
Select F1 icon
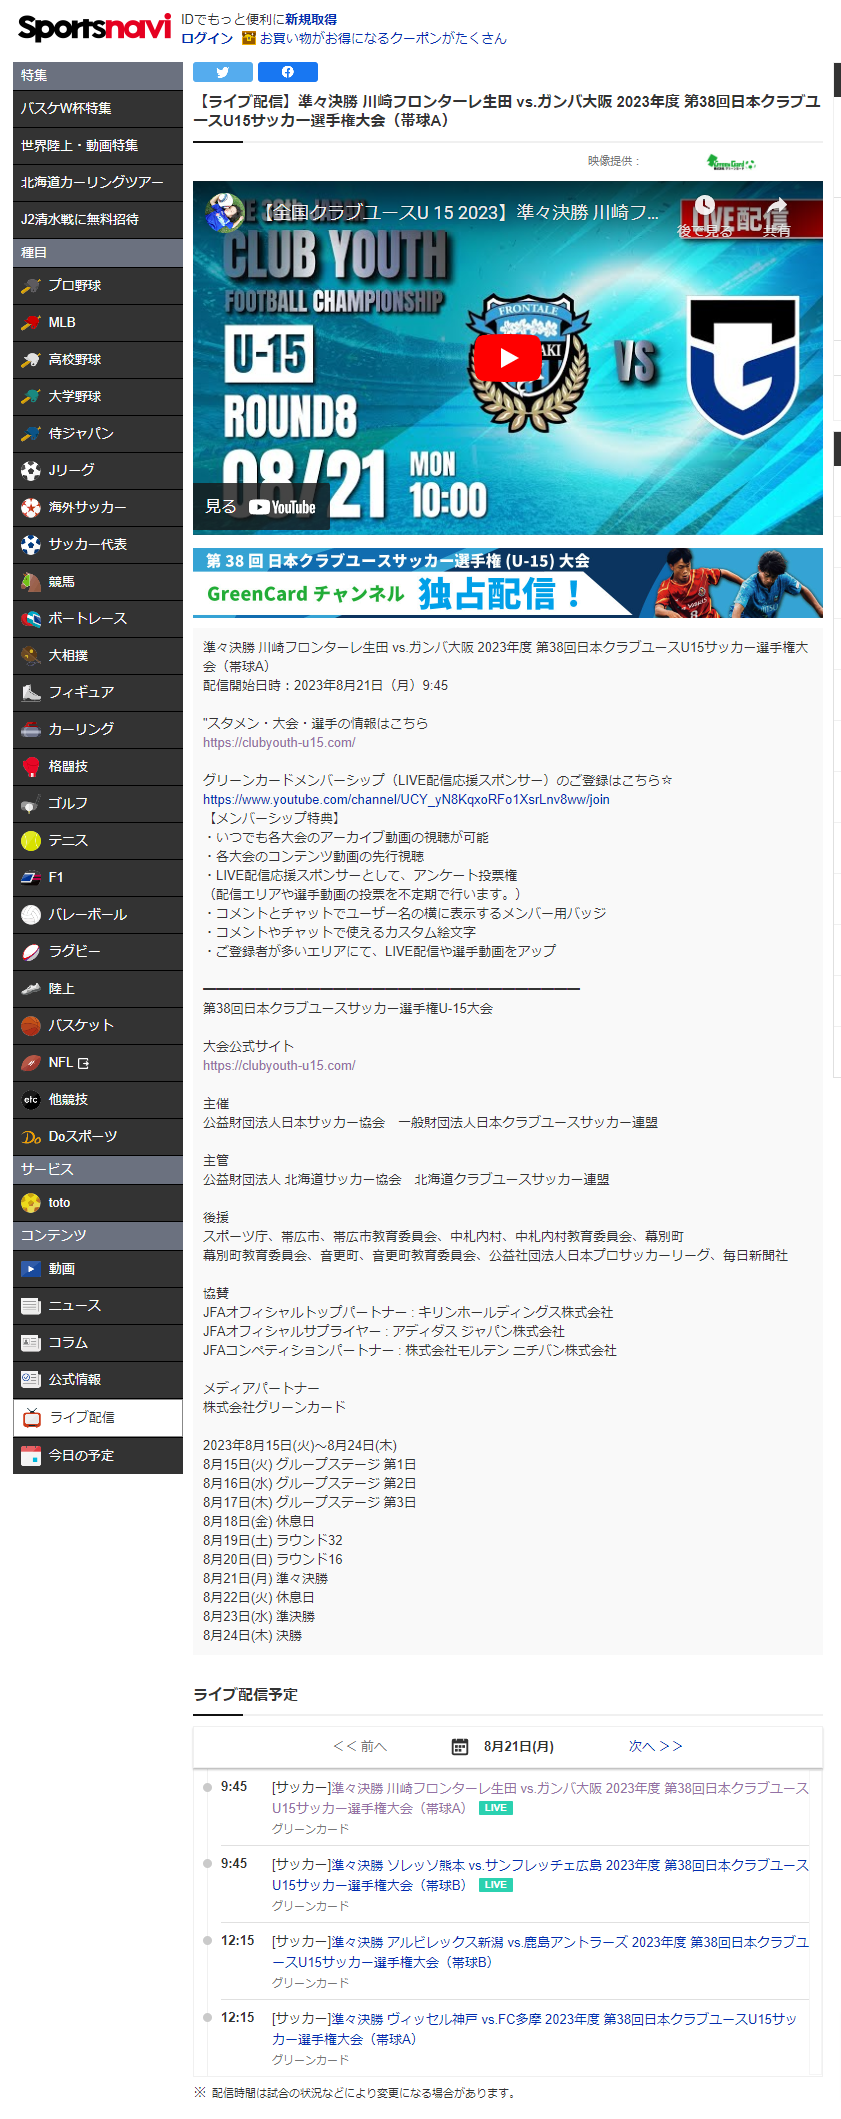tap(31, 878)
